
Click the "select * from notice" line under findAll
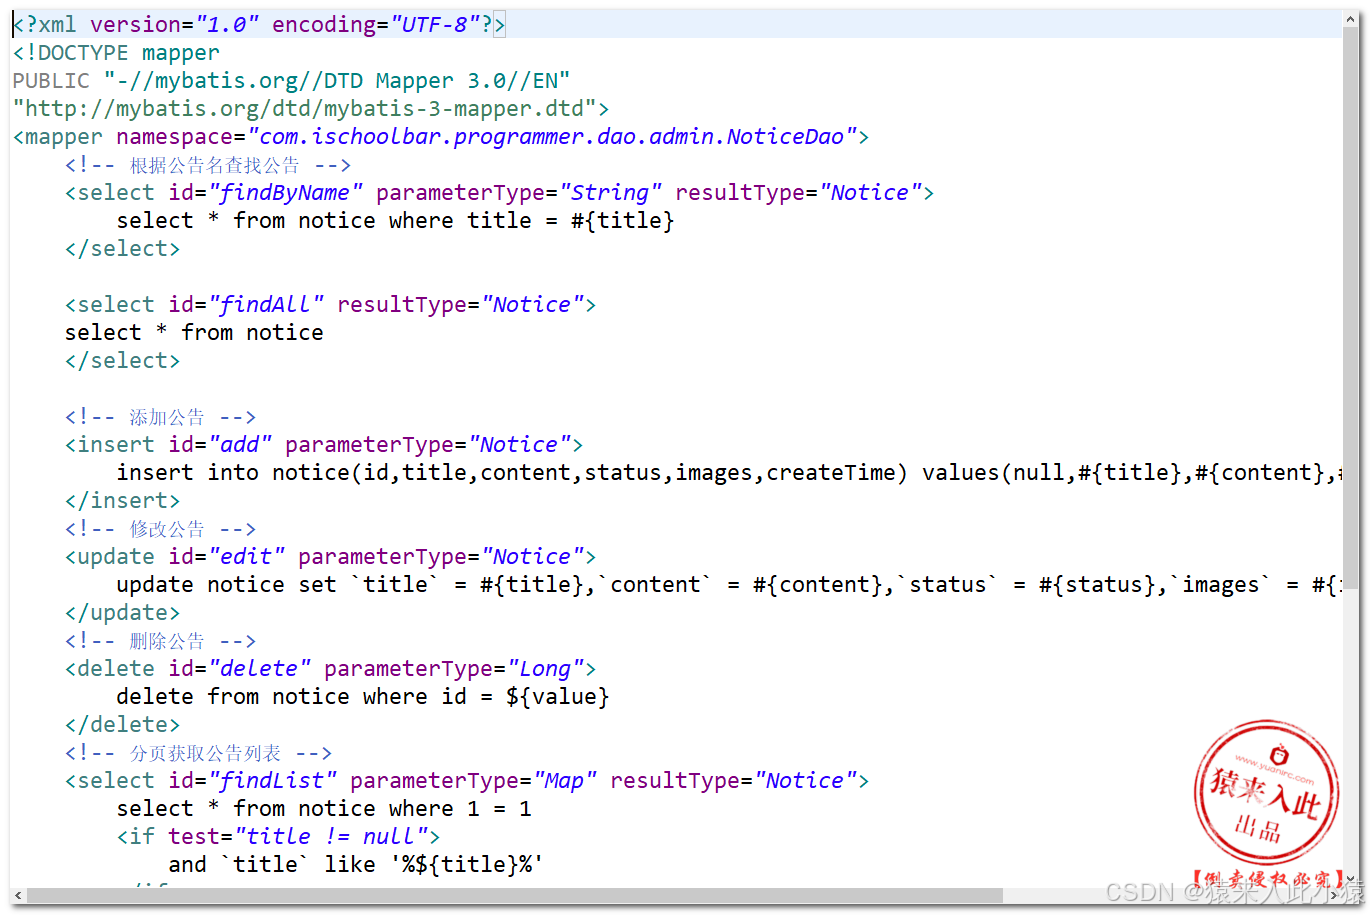194,332
